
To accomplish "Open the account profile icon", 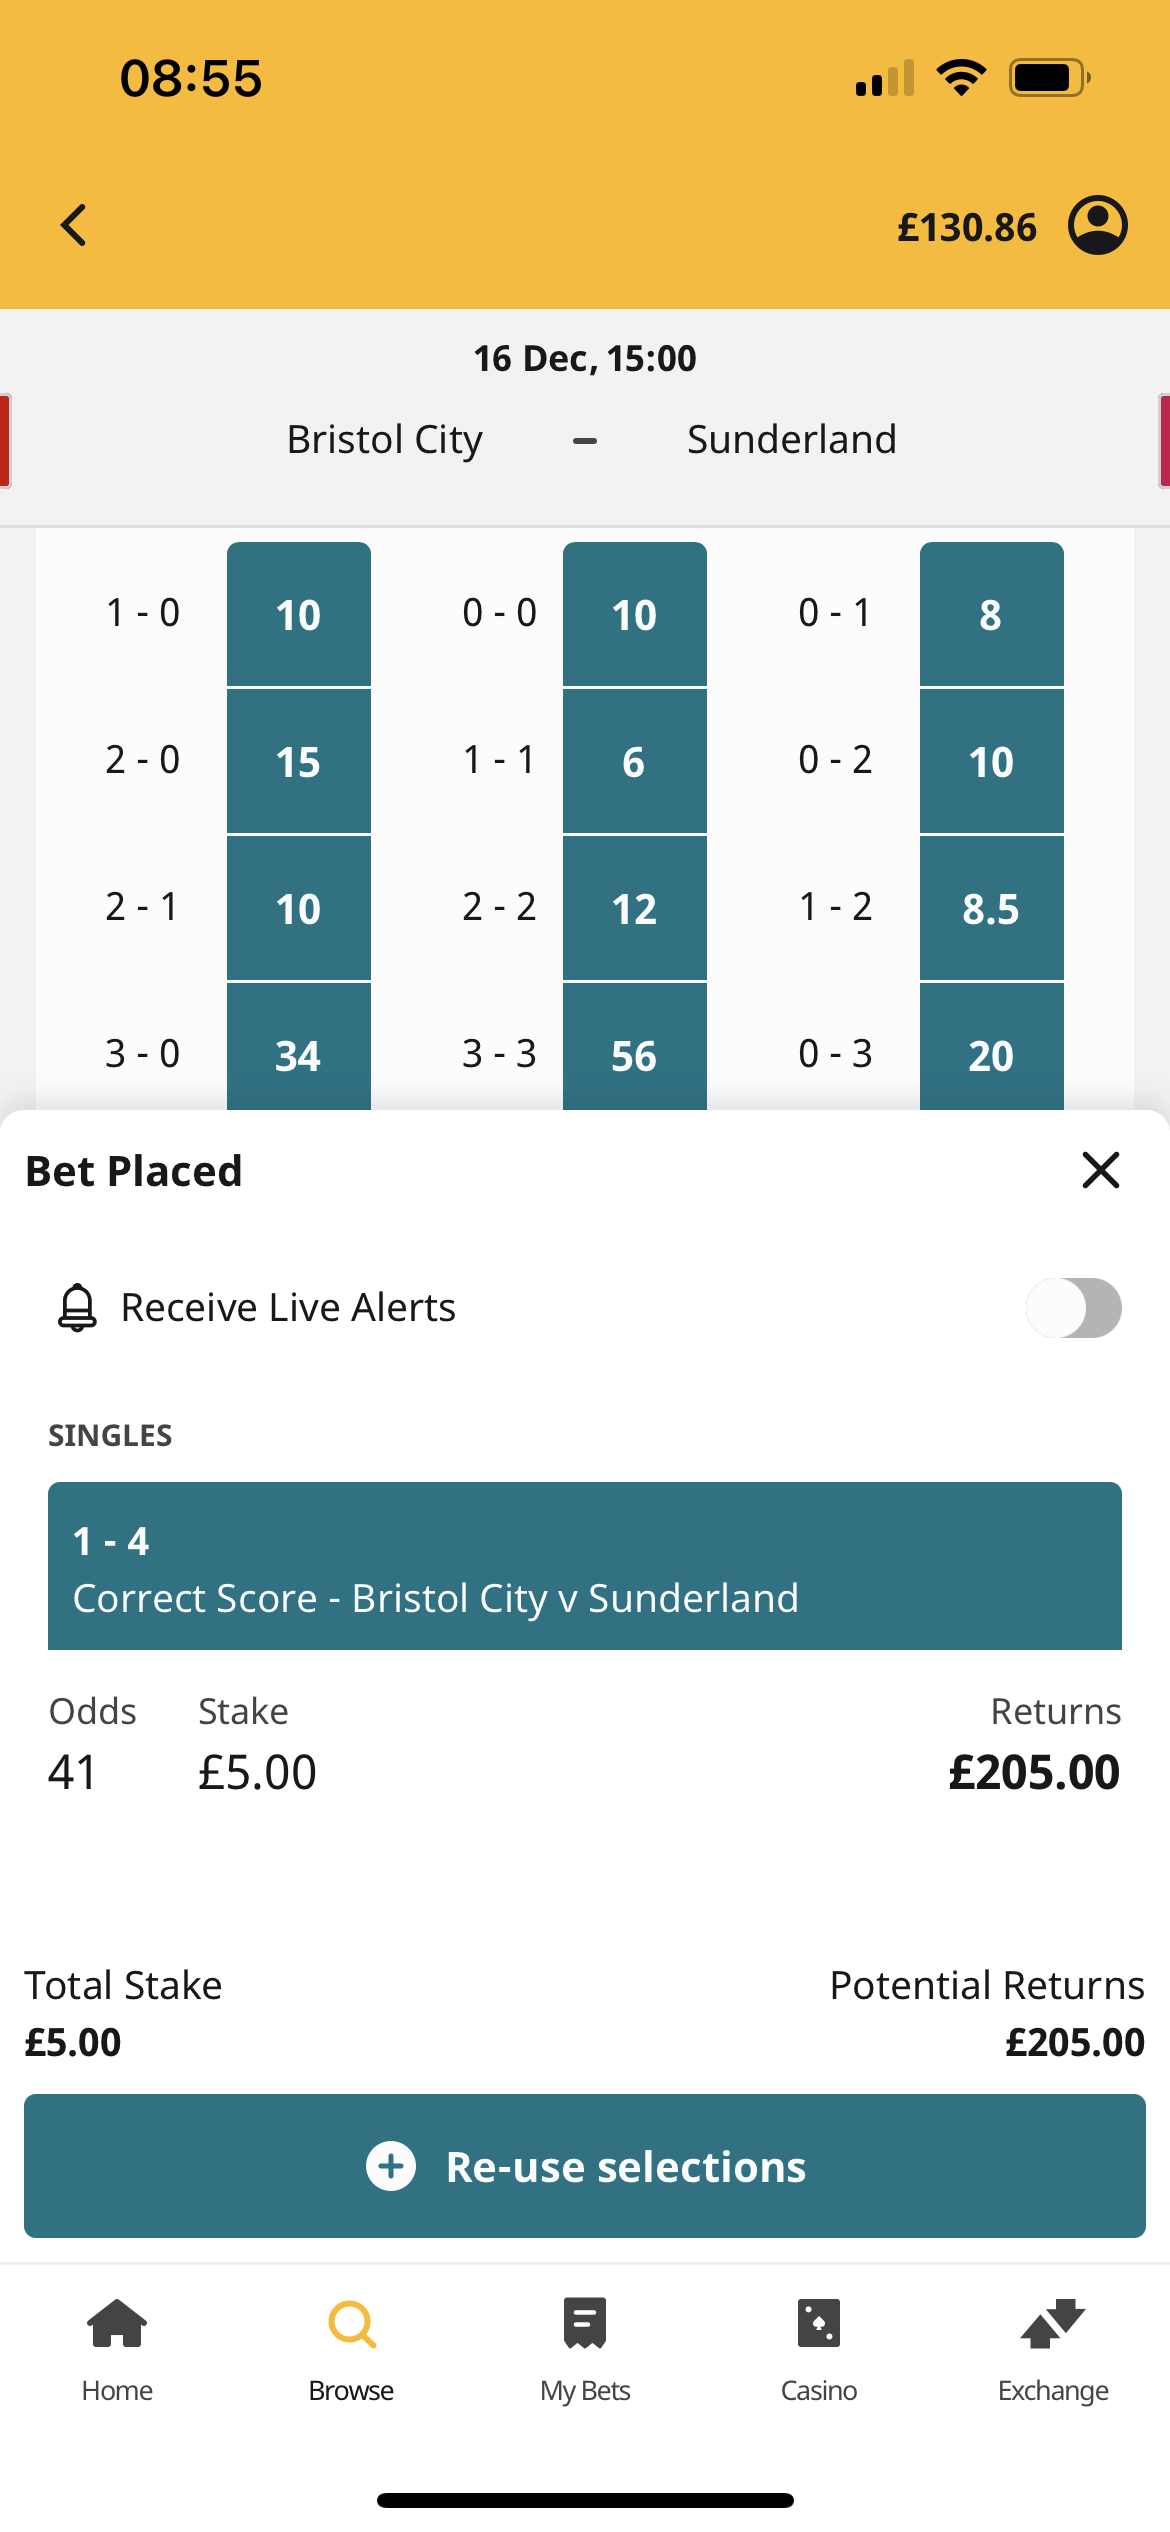I will pyautogui.click(x=1097, y=225).
